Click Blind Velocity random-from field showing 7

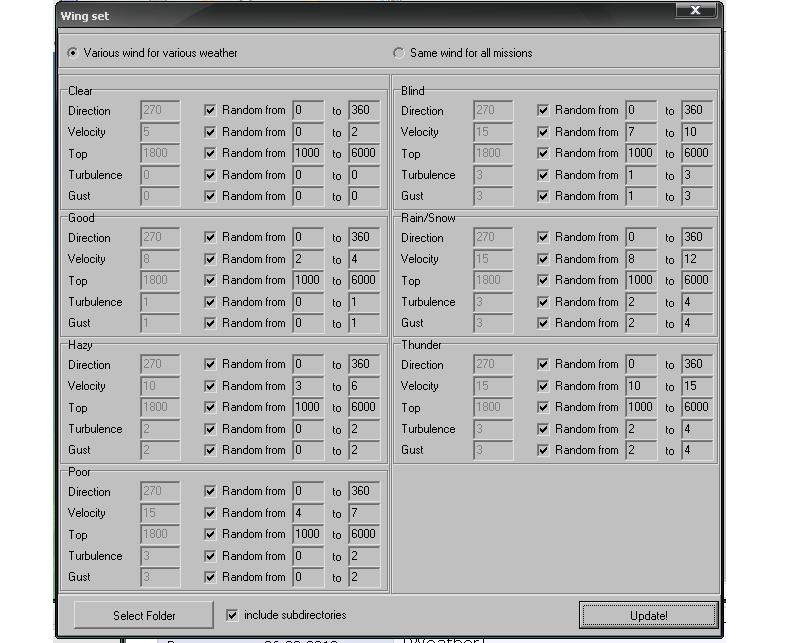[x=641, y=132]
